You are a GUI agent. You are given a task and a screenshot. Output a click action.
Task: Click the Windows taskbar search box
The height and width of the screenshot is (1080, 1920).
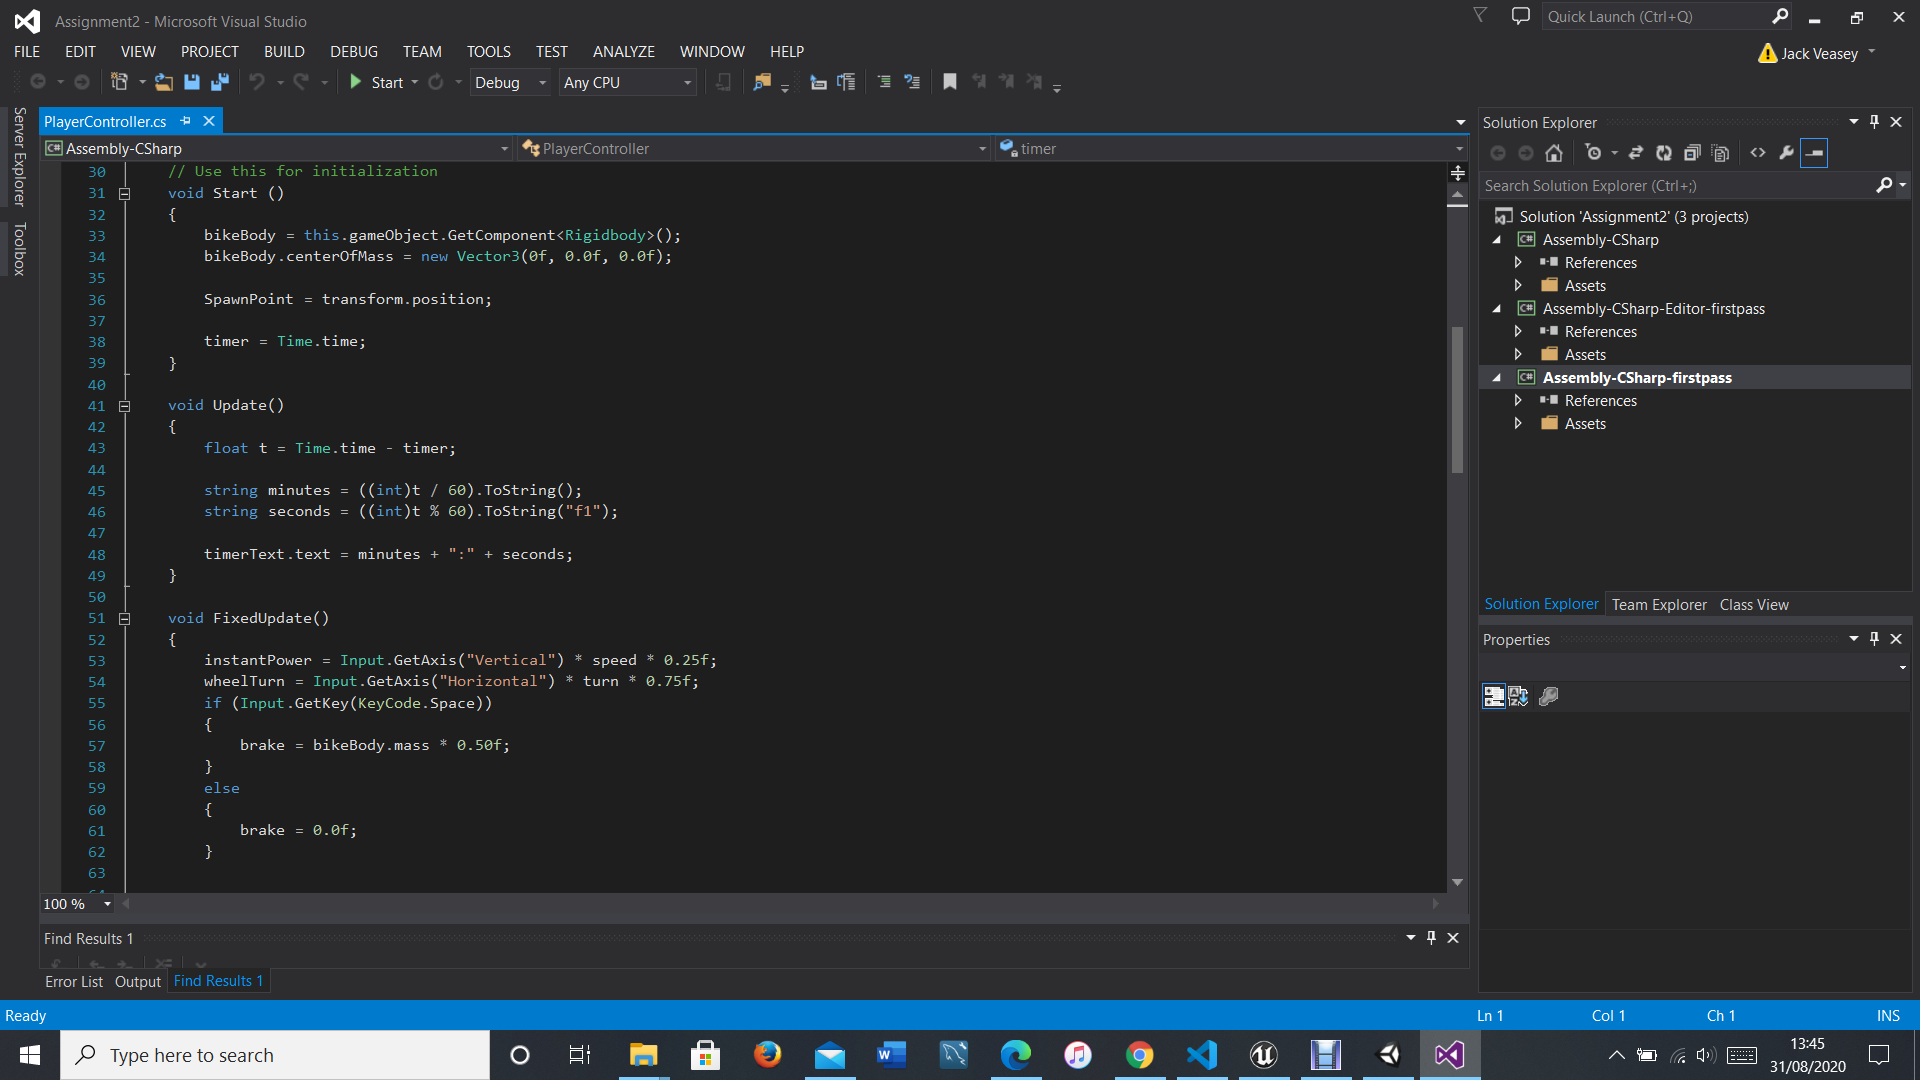click(x=275, y=1055)
